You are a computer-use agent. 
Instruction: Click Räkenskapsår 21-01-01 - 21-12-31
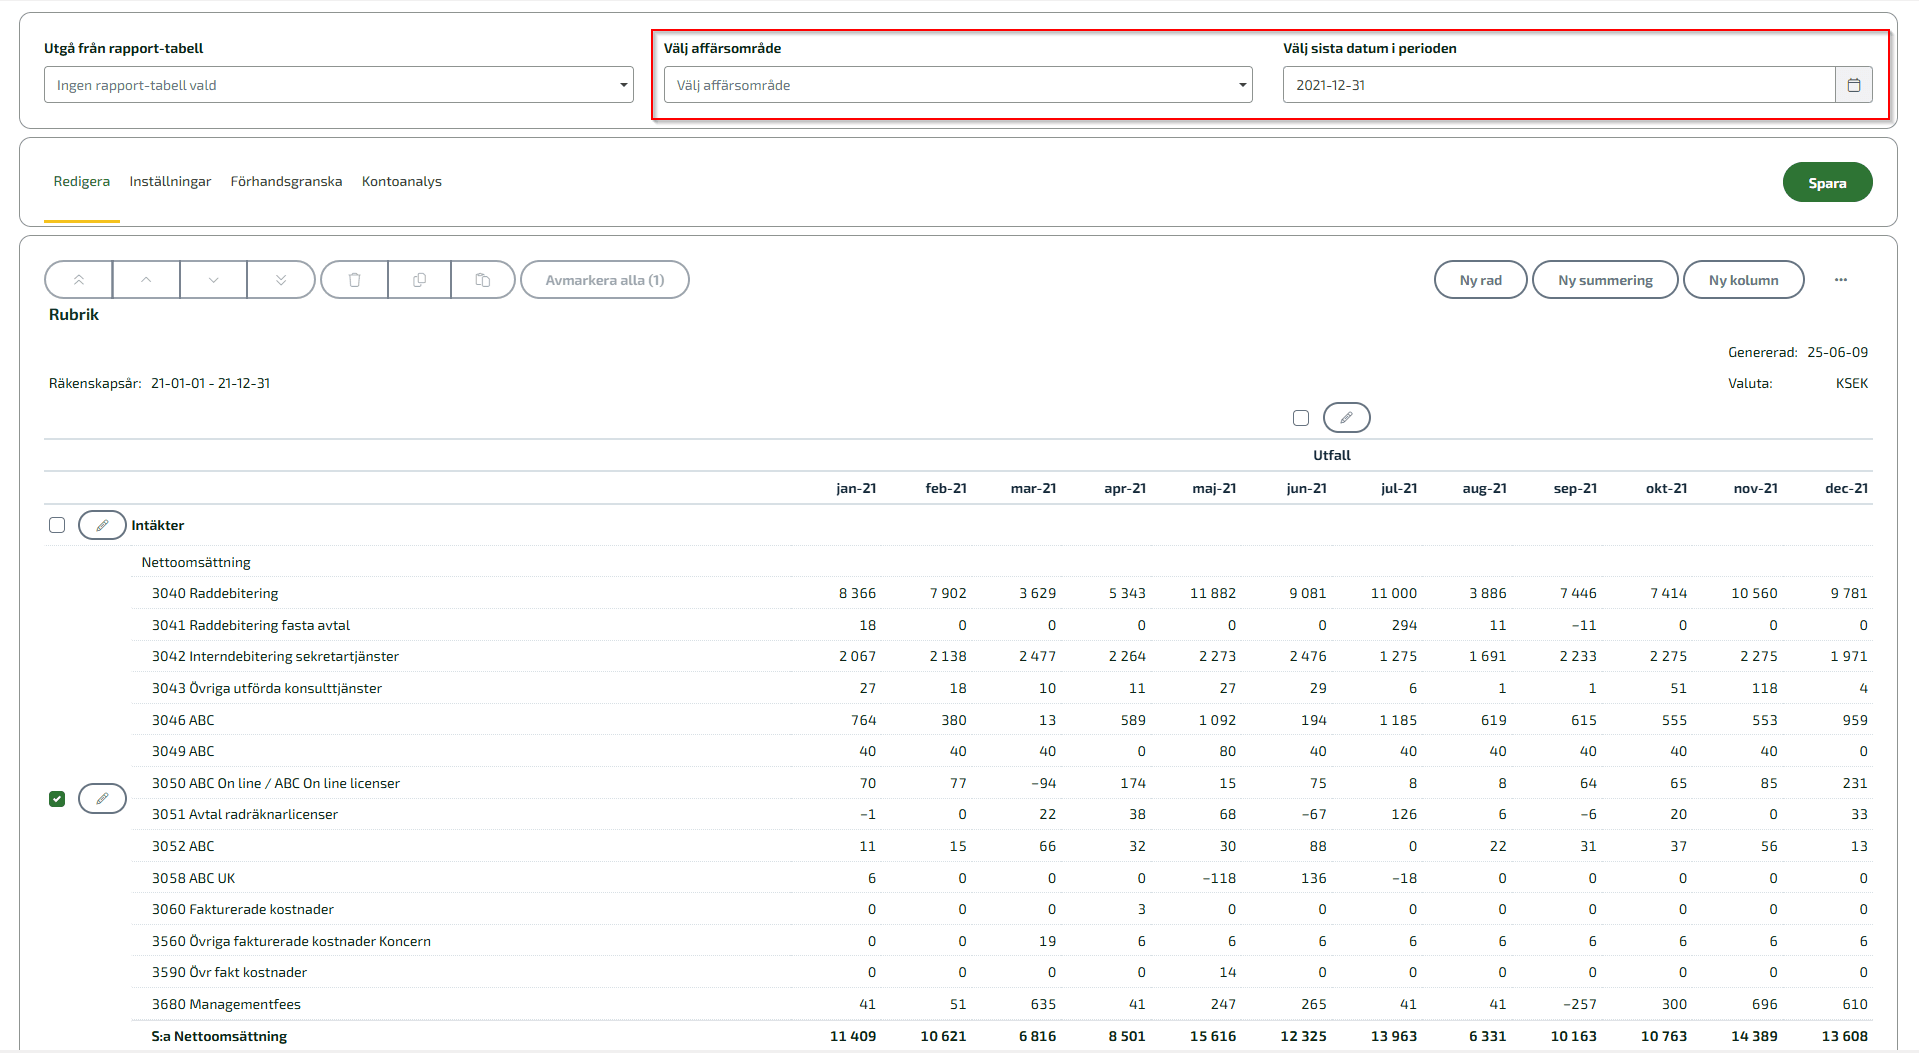(160, 383)
